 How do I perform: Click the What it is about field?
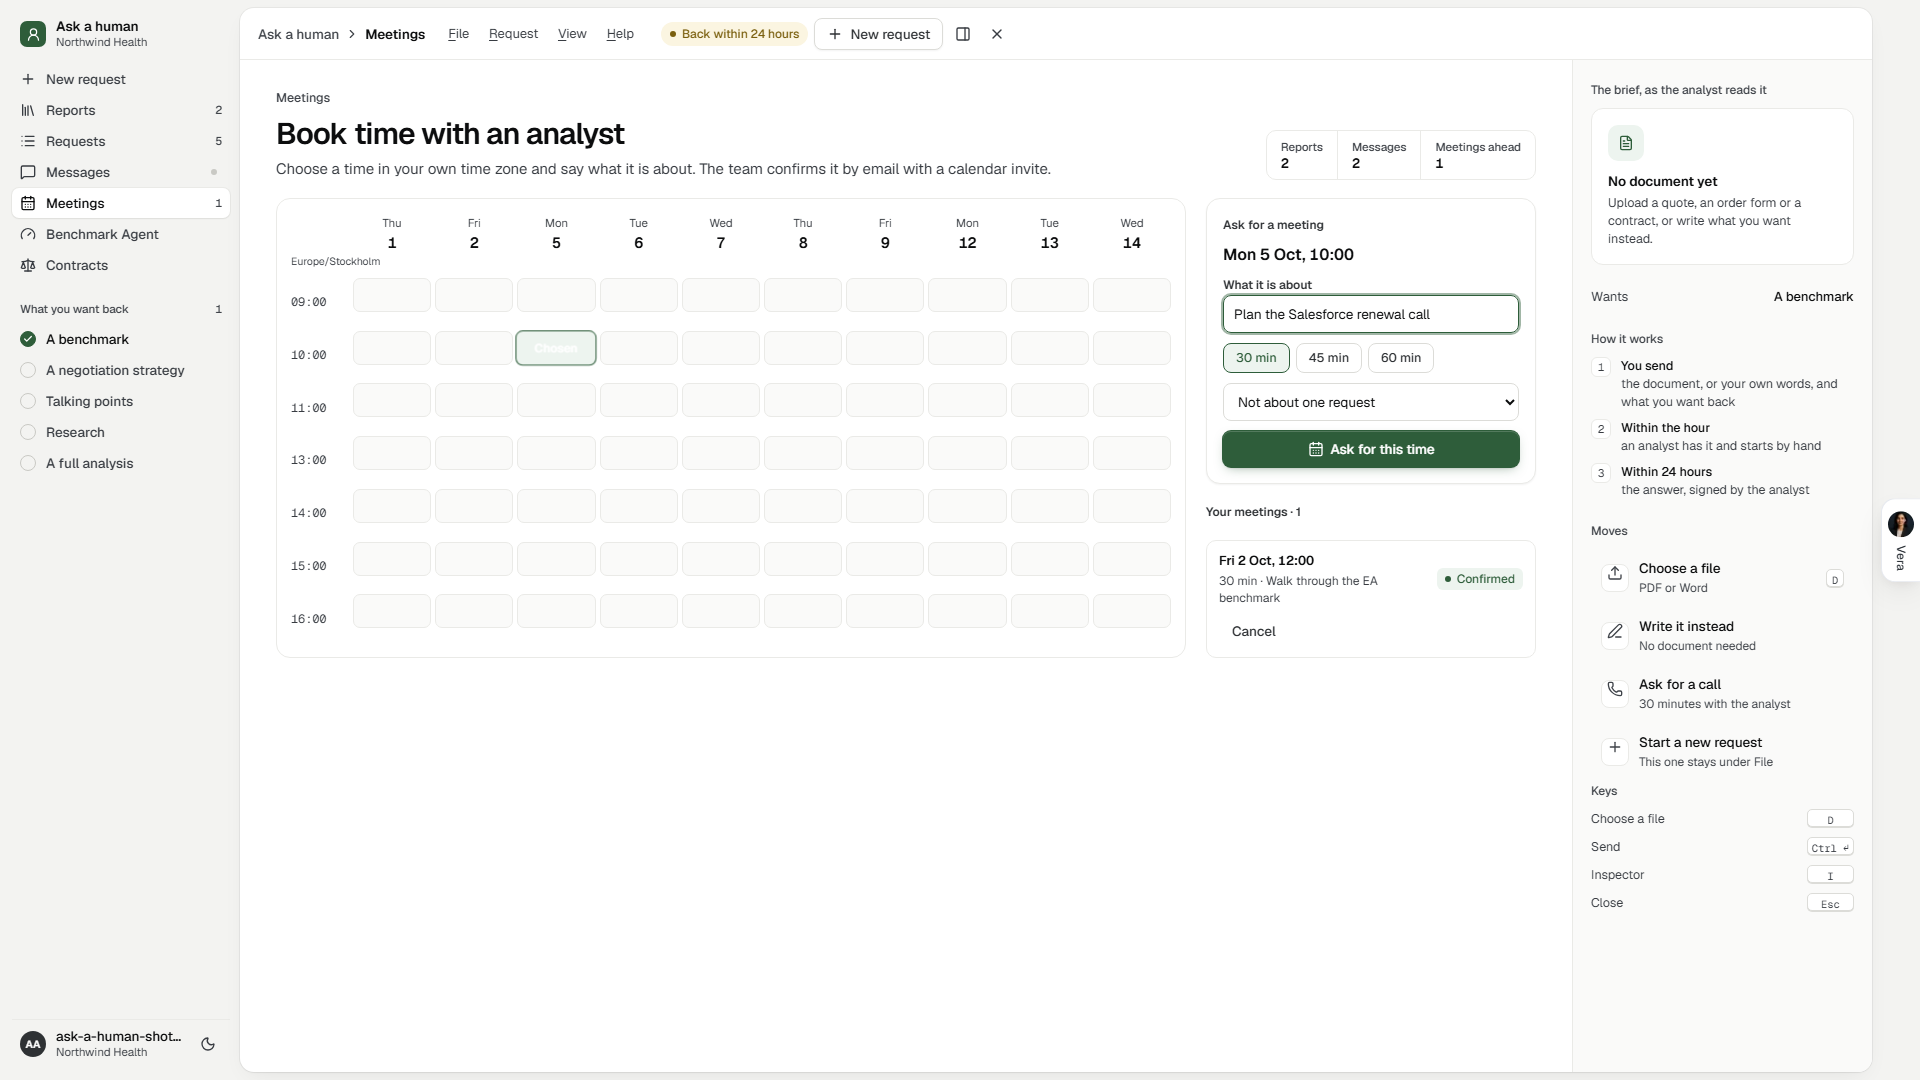(x=1370, y=314)
